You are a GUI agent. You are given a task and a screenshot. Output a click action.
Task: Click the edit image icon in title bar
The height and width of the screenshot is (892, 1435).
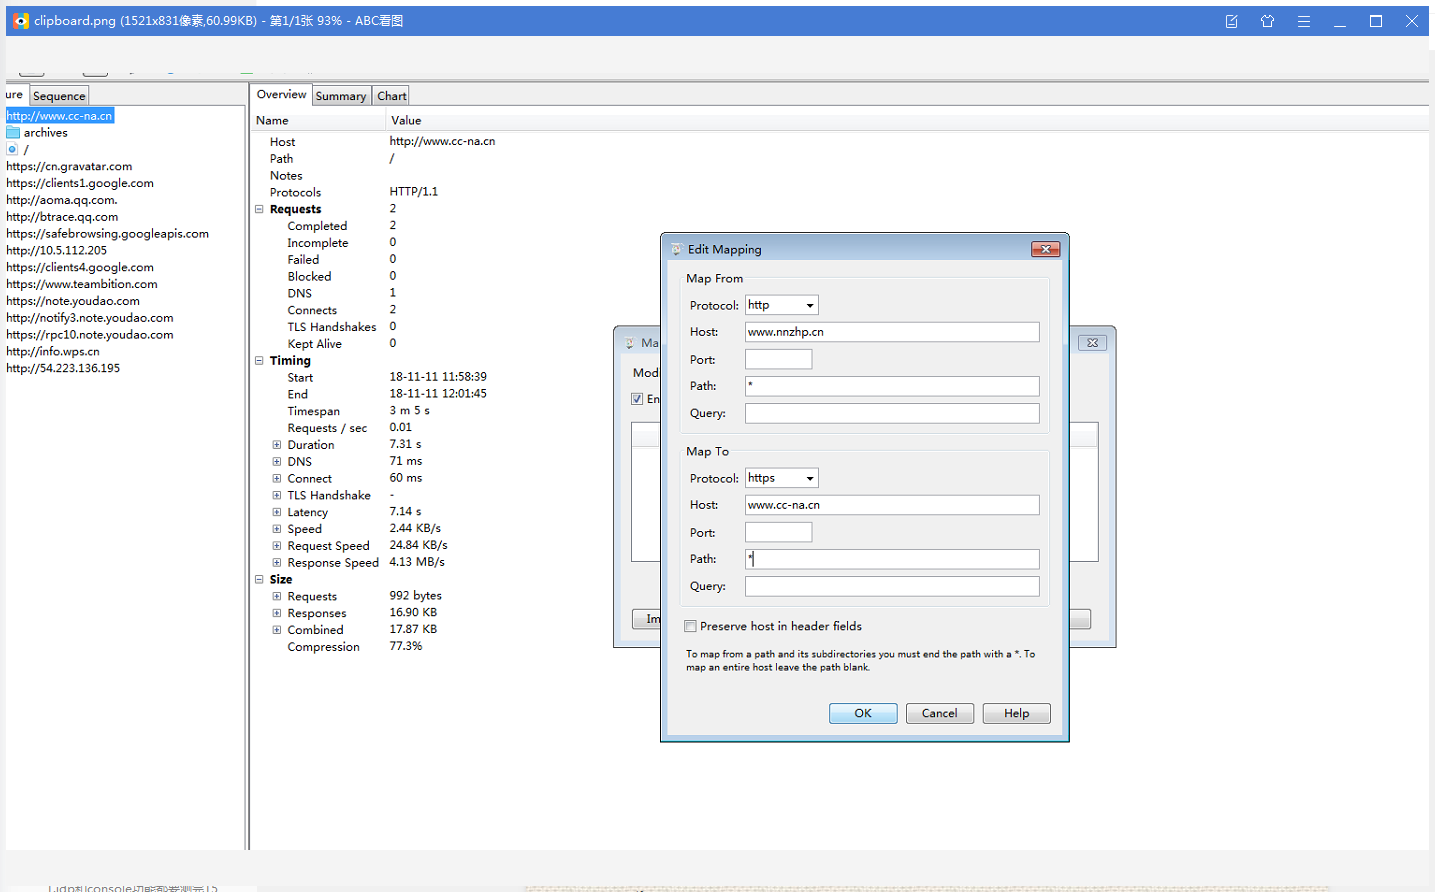pos(1231,21)
